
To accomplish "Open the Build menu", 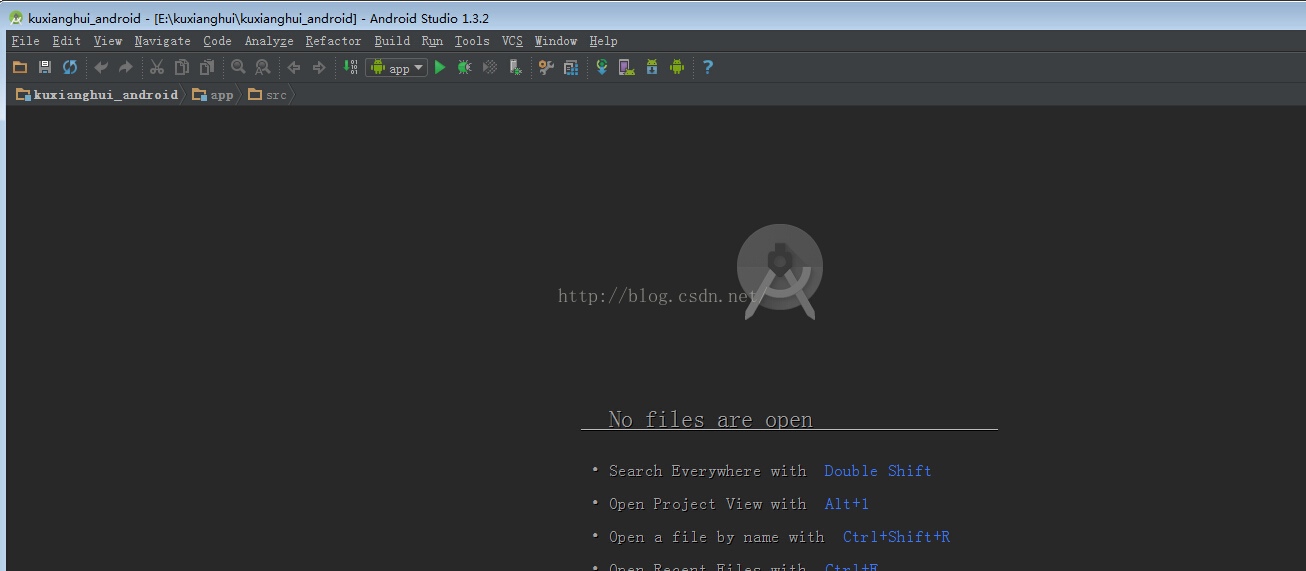I will pos(392,41).
